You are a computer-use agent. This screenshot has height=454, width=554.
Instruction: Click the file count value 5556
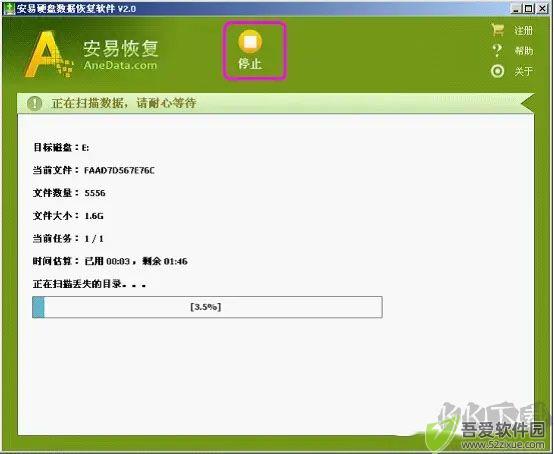[95, 193]
